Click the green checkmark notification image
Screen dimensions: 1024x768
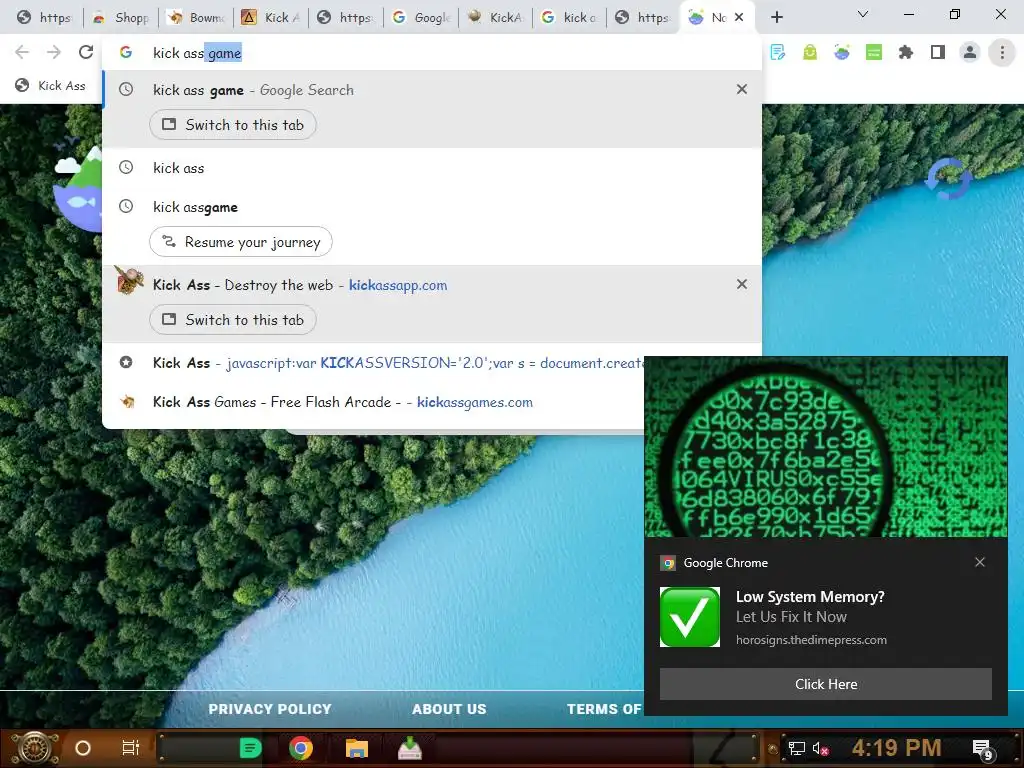(690, 617)
